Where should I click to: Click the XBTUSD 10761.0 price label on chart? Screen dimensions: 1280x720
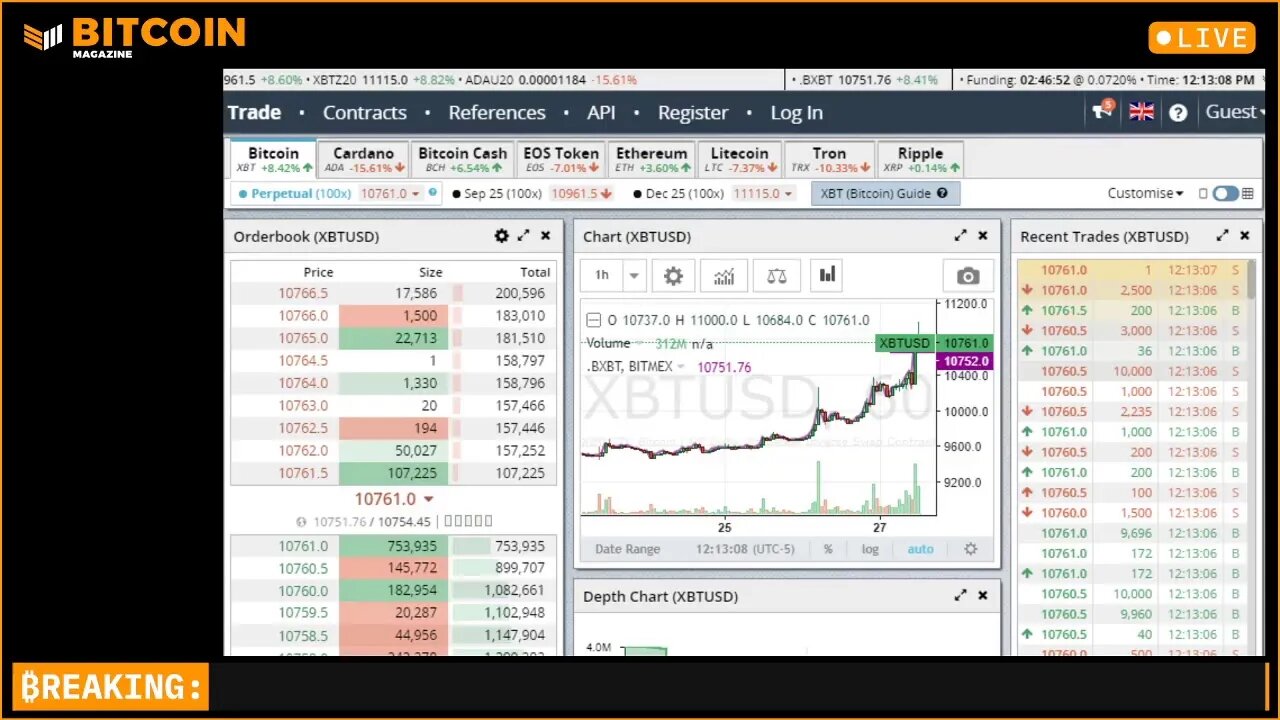934,343
